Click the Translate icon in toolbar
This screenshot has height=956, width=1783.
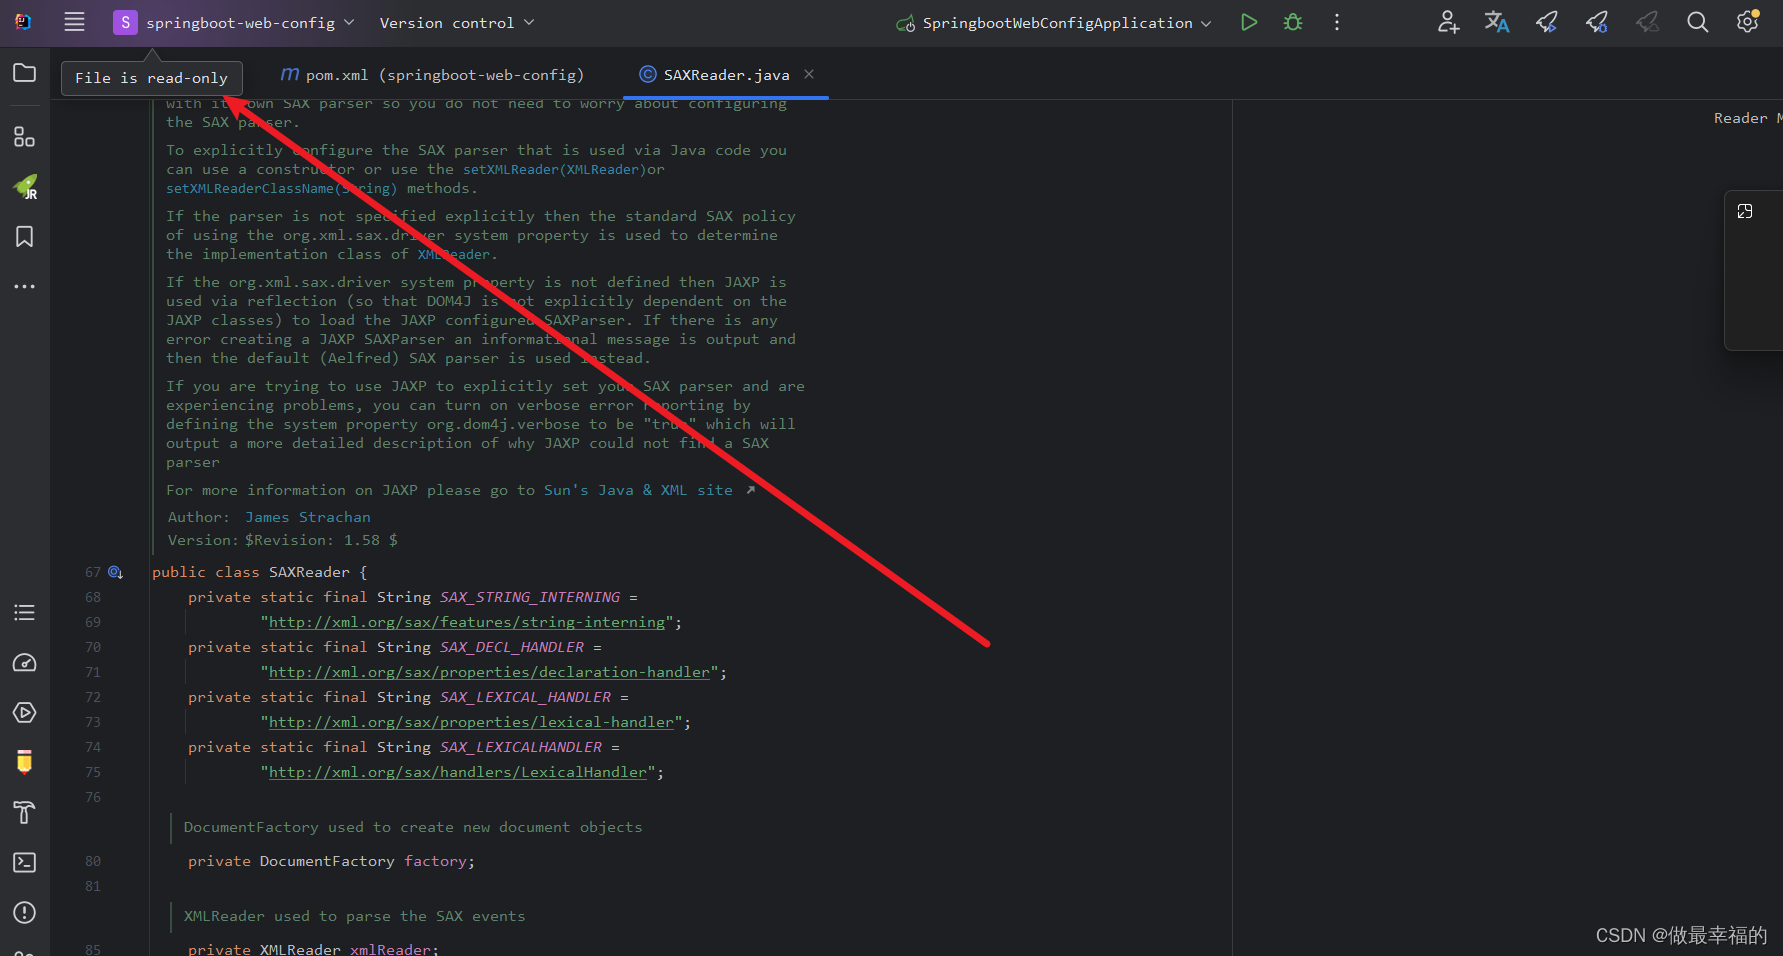pyautogui.click(x=1497, y=22)
